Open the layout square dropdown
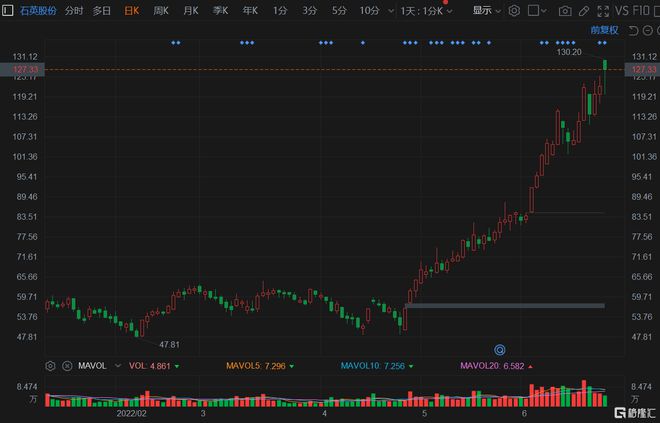The height and width of the screenshot is (423, 660). coord(535,11)
